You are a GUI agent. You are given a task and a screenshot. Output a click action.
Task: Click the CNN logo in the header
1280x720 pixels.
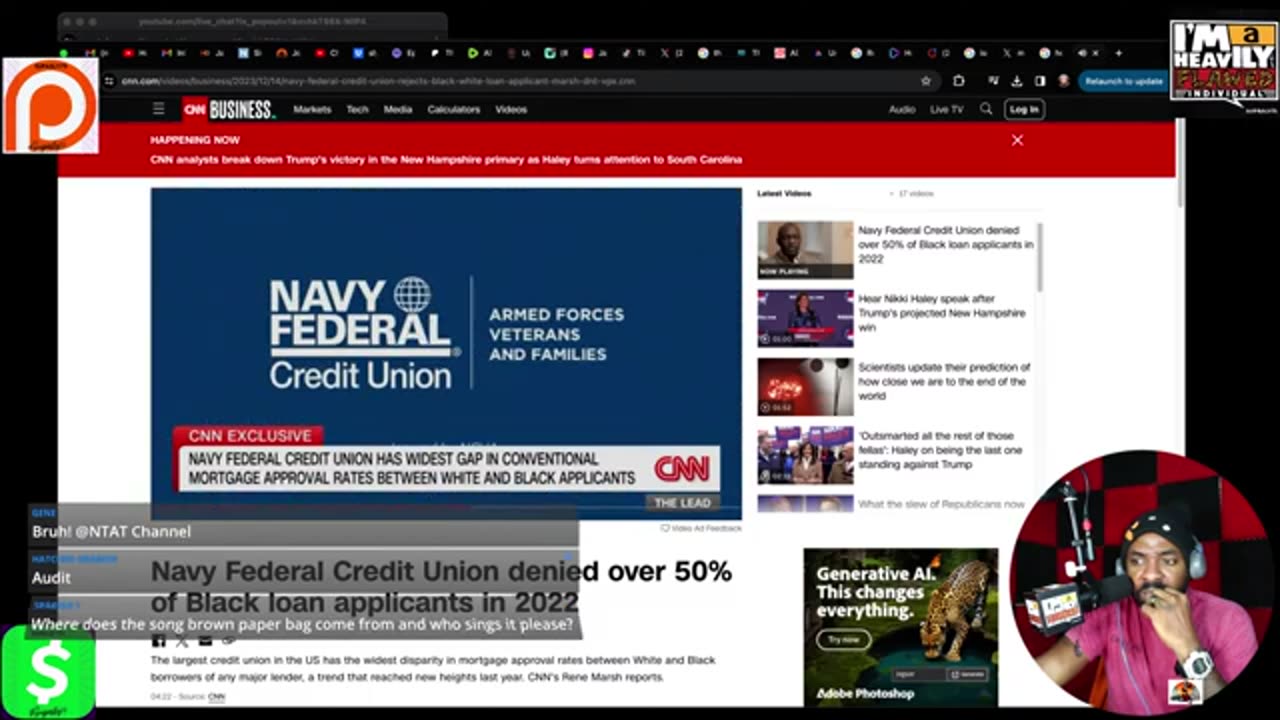(x=194, y=109)
